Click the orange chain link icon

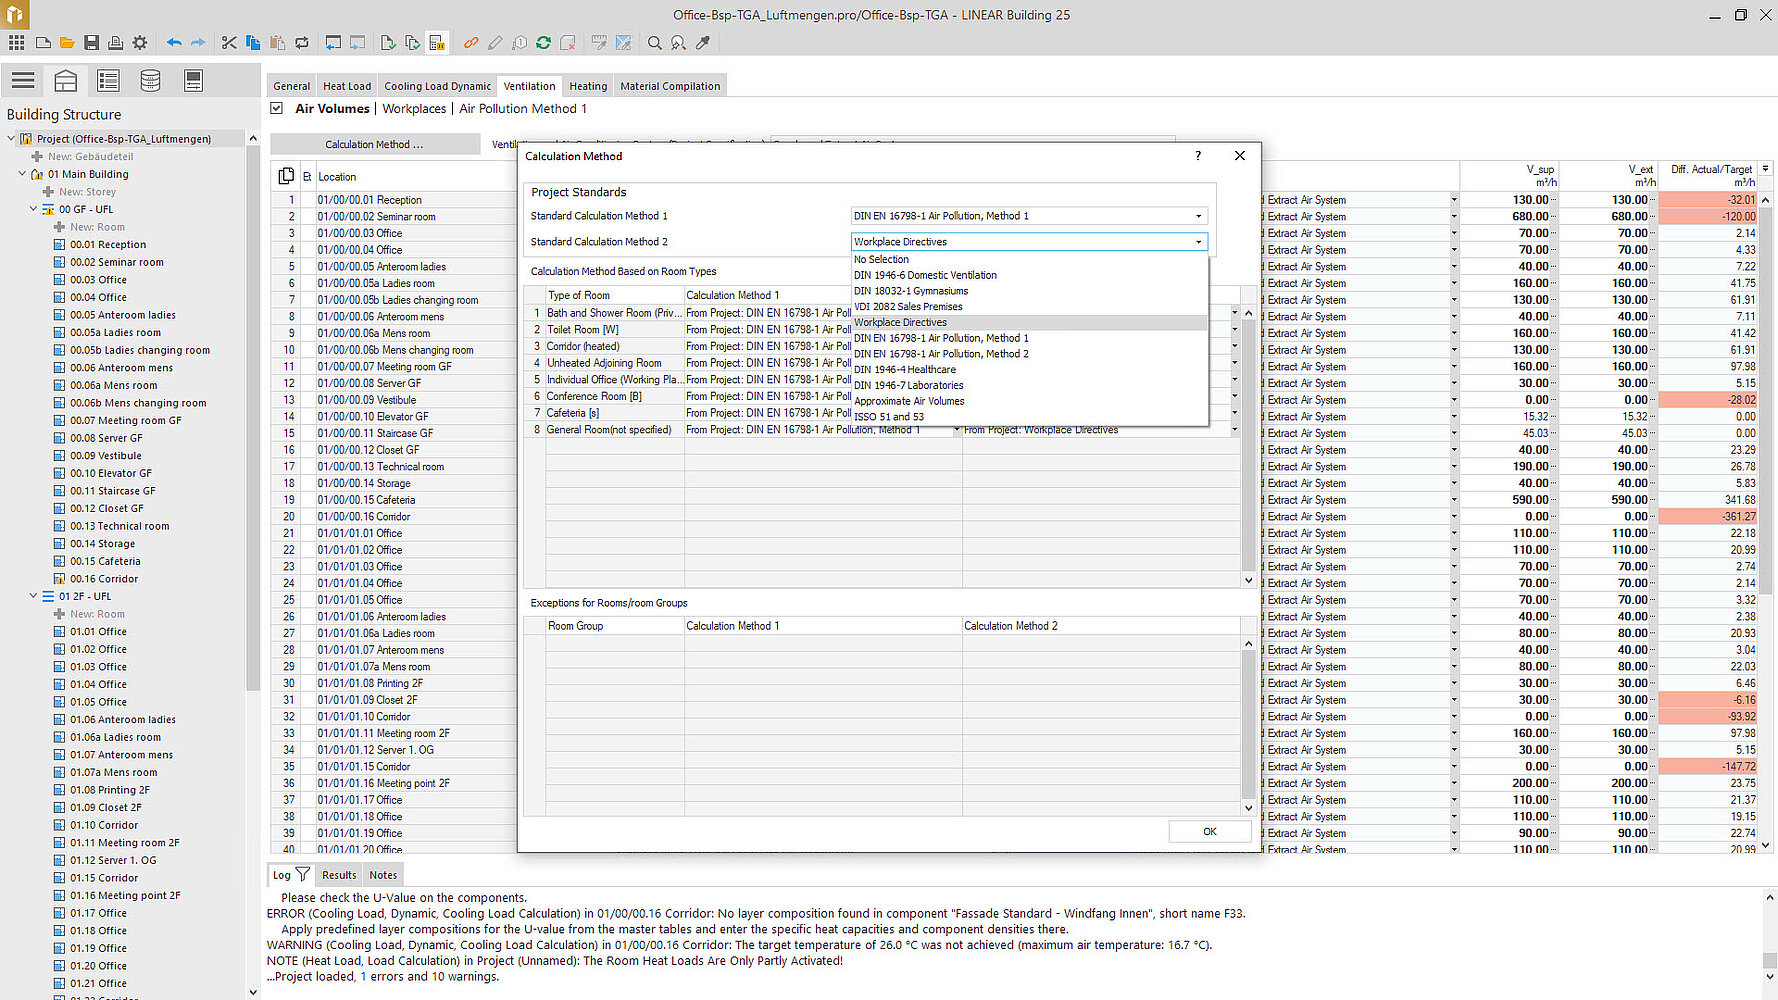coord(470,43)
